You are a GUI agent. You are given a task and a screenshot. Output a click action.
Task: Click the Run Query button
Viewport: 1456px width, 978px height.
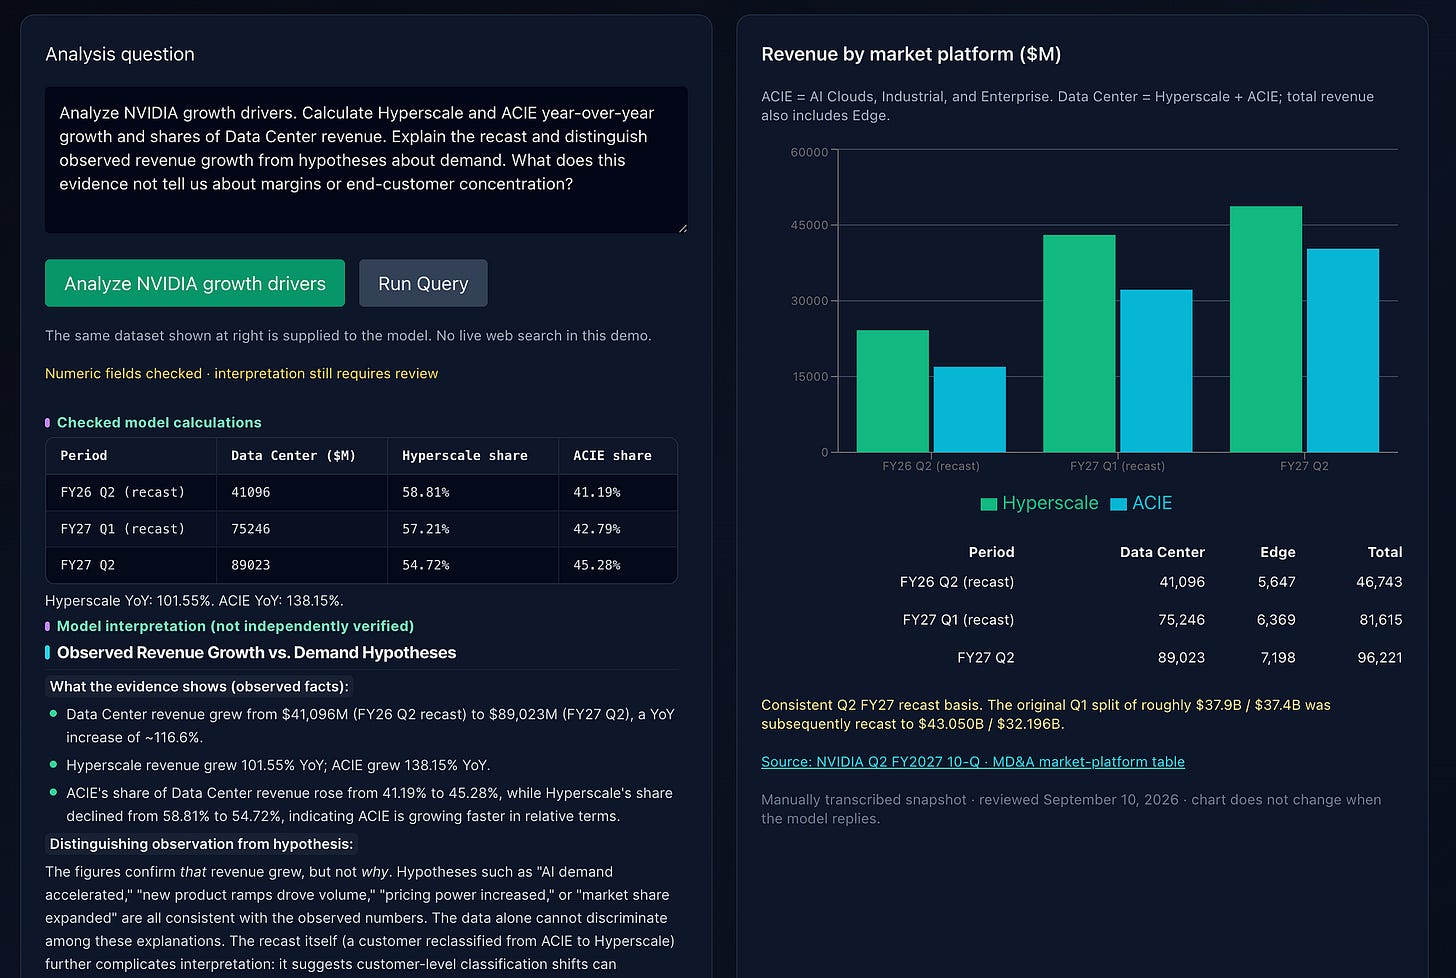(423, 283)
